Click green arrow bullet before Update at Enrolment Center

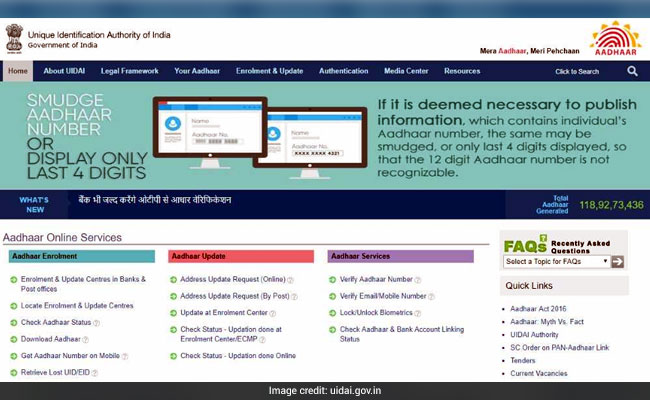173,313
